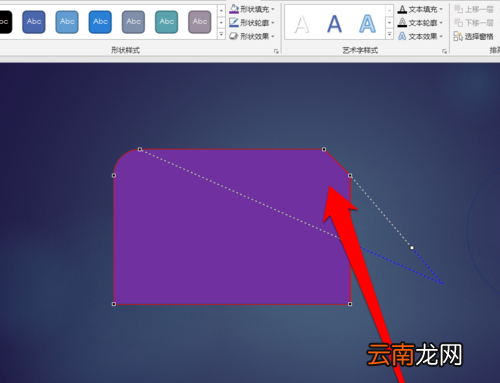
Task: Apply the solid blue A WordArt style
Action: pos(334,24)
